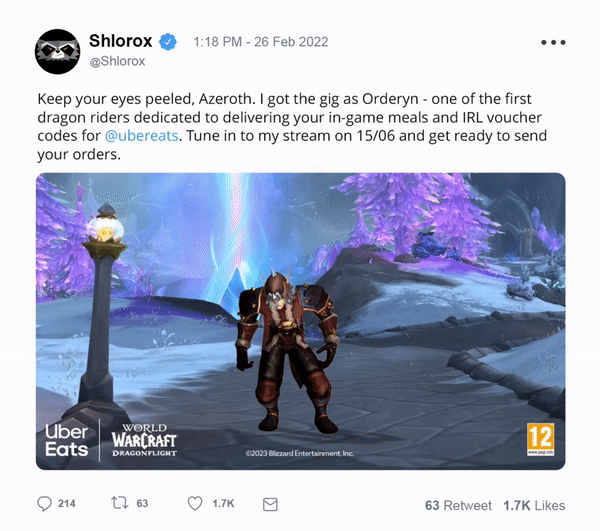Open the three-dot more options menu
The image size is (600, 531).
pyautogui.click(x=553, y=42)
